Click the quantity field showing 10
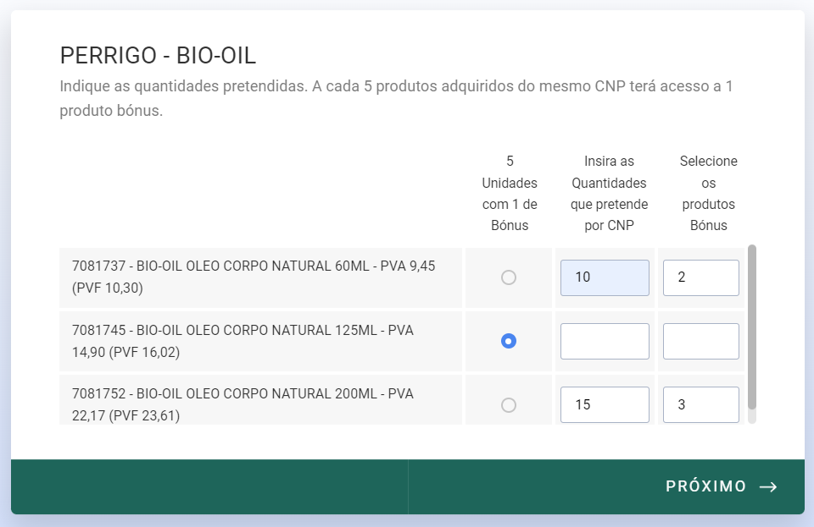 pyautogui.click(x=604, y=278)
